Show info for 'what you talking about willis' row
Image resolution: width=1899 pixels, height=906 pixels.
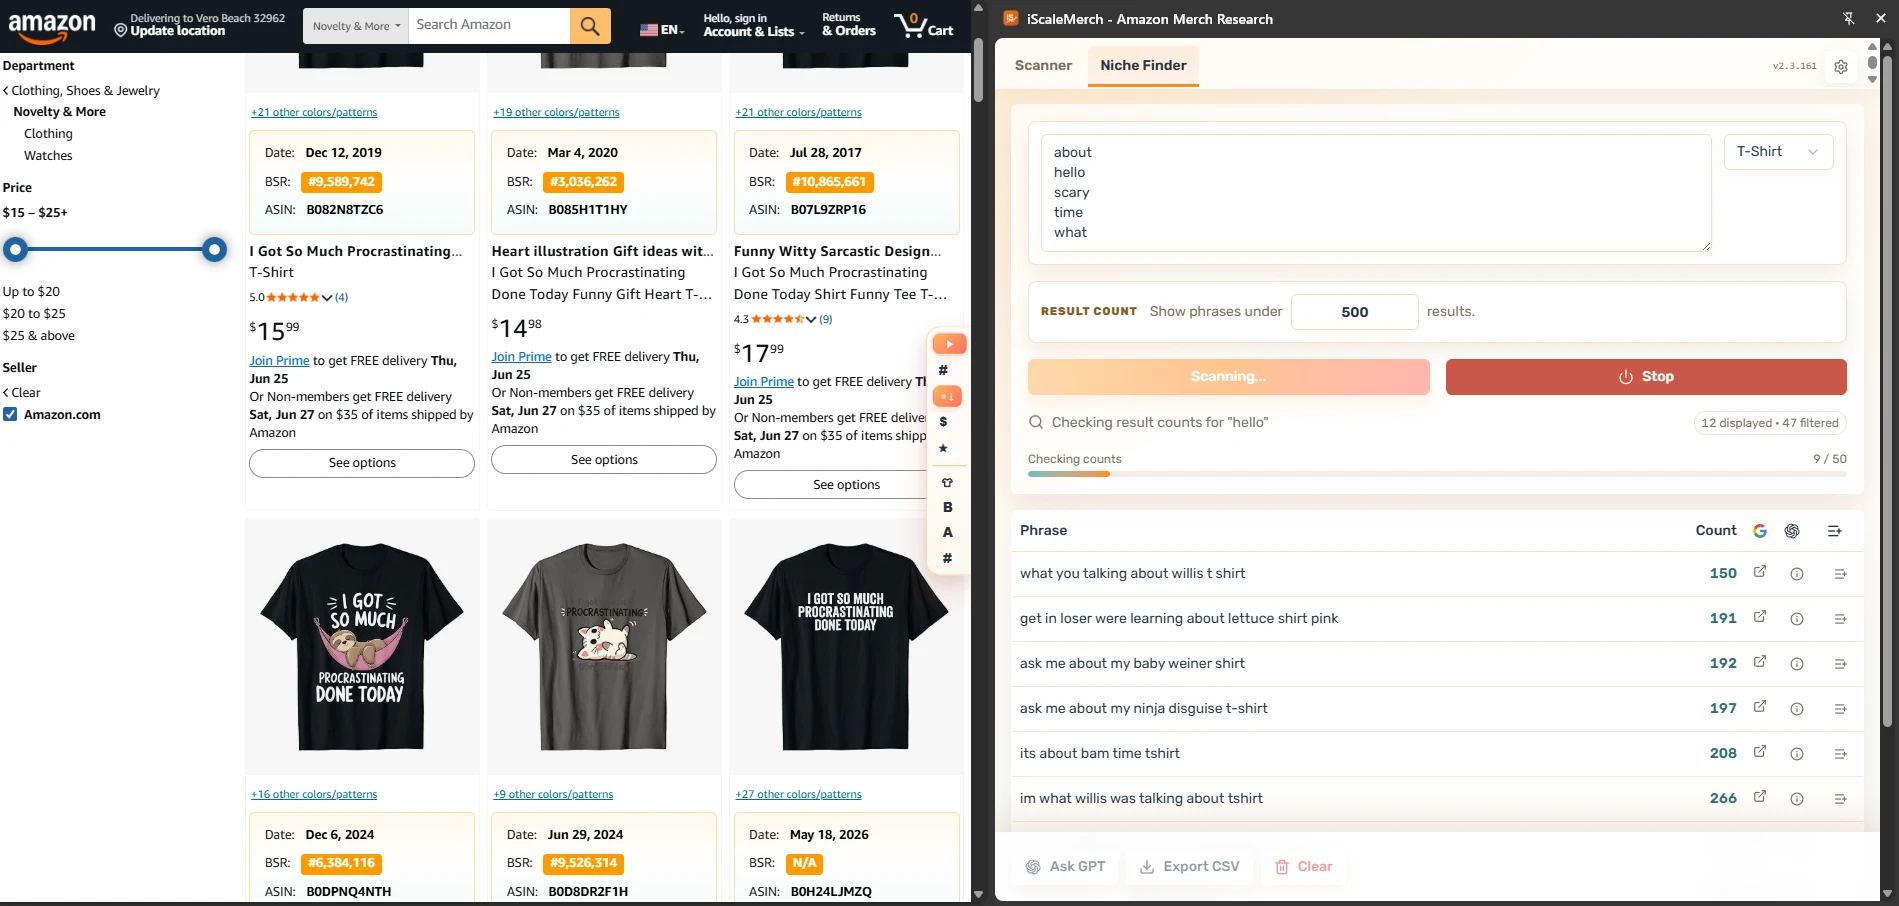(1797, 574)
